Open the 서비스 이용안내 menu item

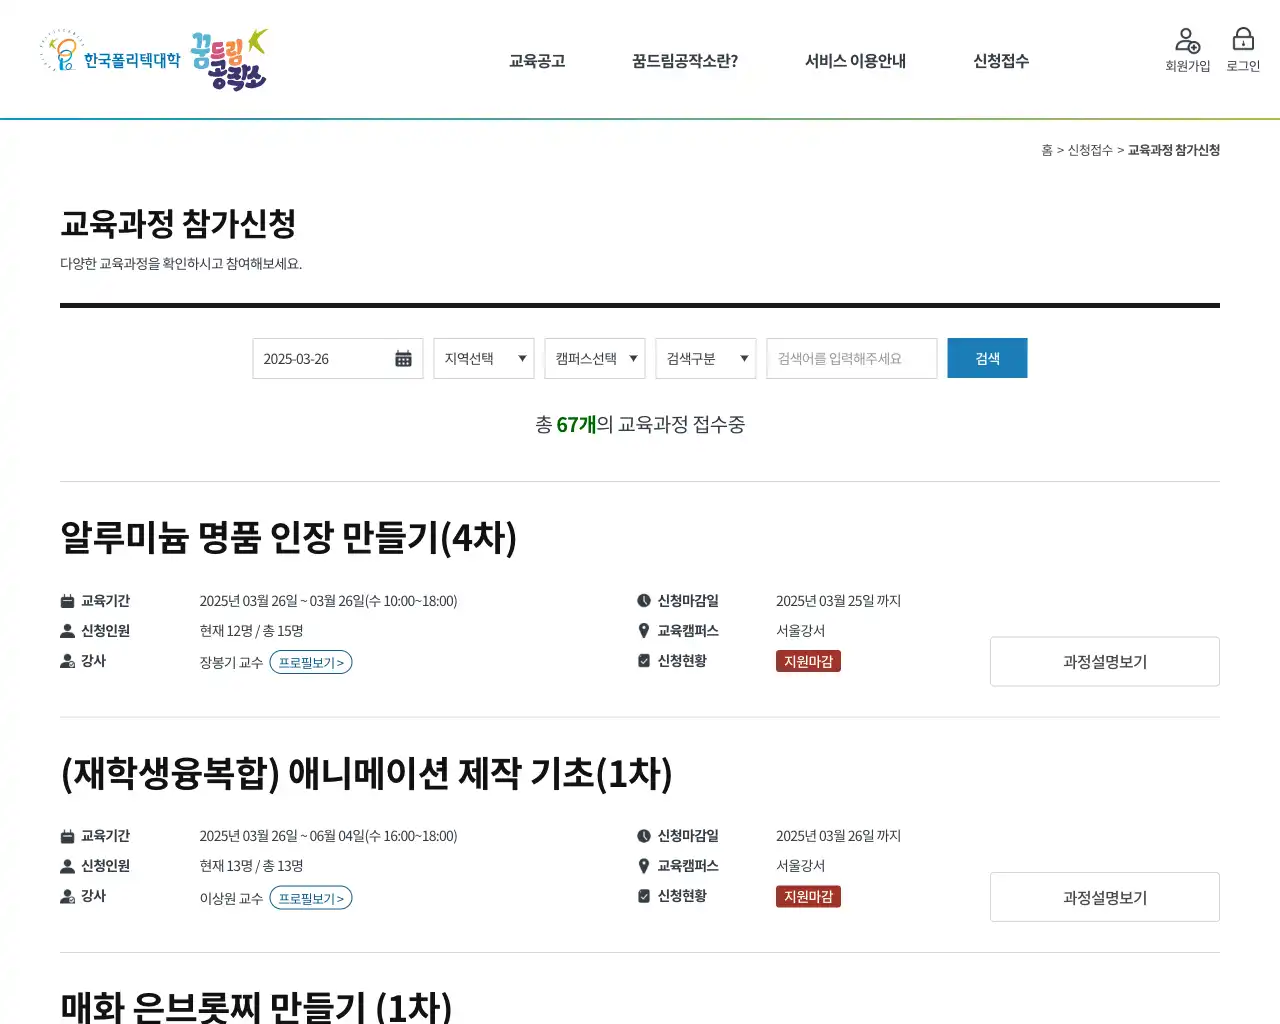[x=855, y=61]
